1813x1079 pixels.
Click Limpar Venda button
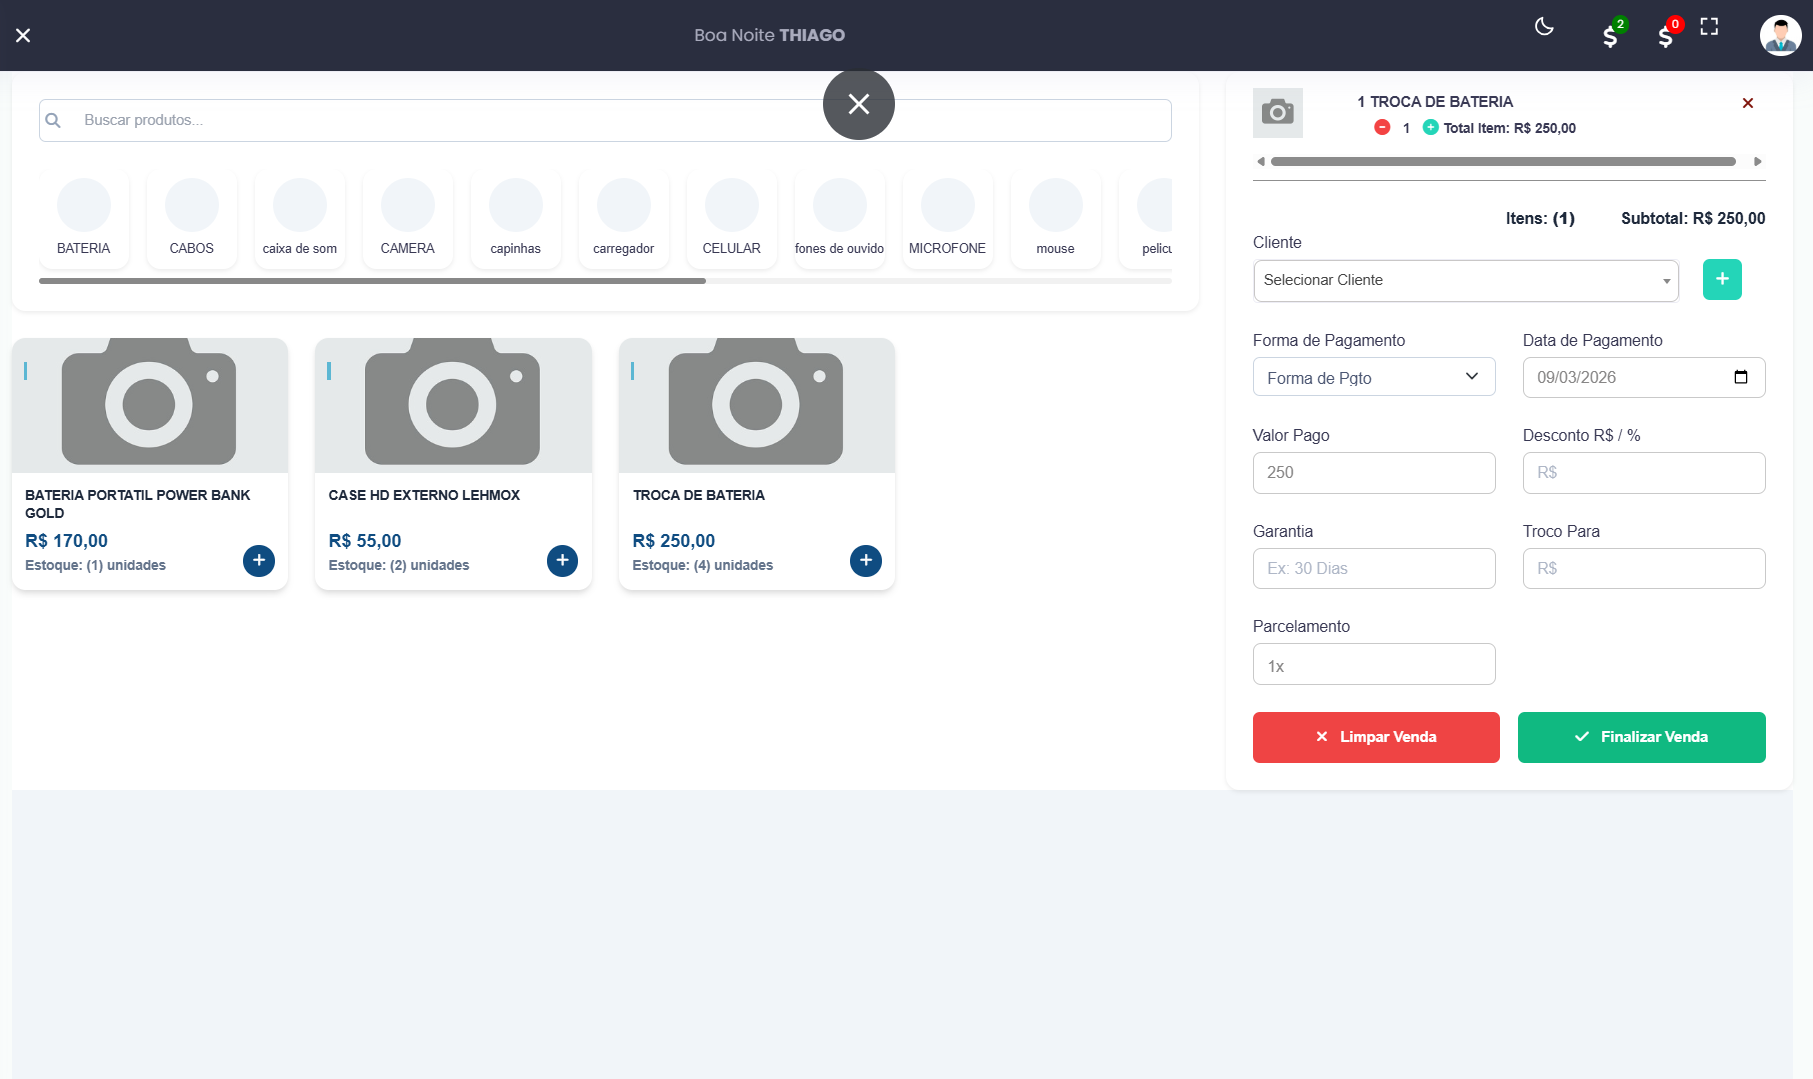(x=1375, y=737)
